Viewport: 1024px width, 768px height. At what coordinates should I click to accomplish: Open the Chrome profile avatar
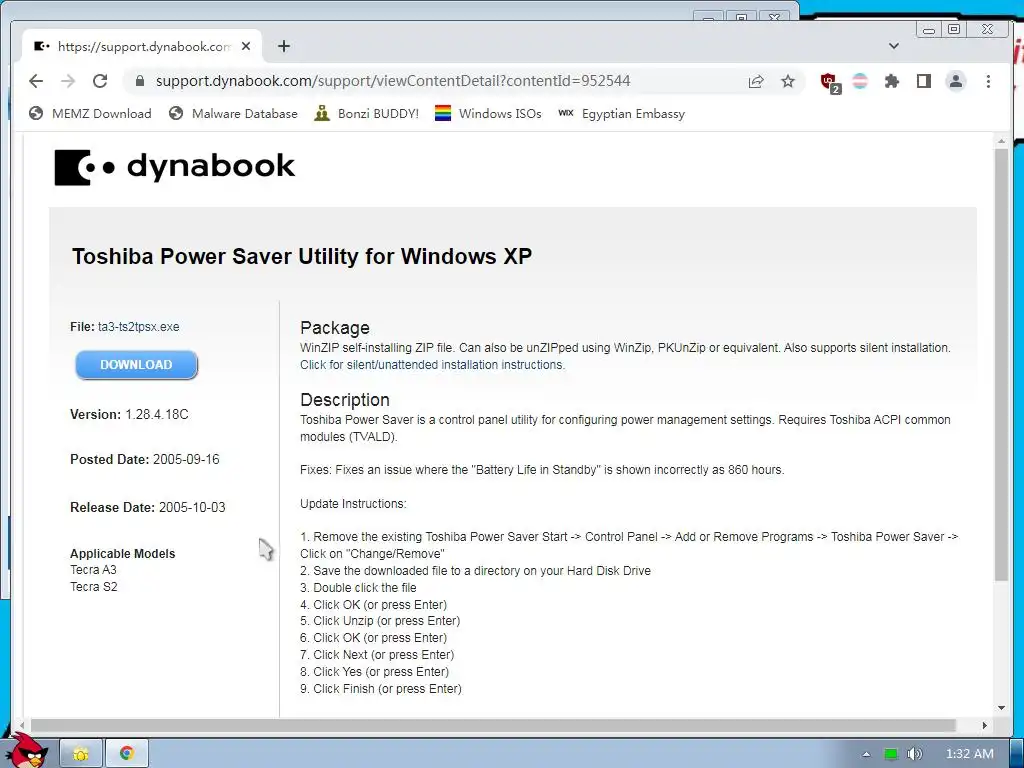coord(956,81)
